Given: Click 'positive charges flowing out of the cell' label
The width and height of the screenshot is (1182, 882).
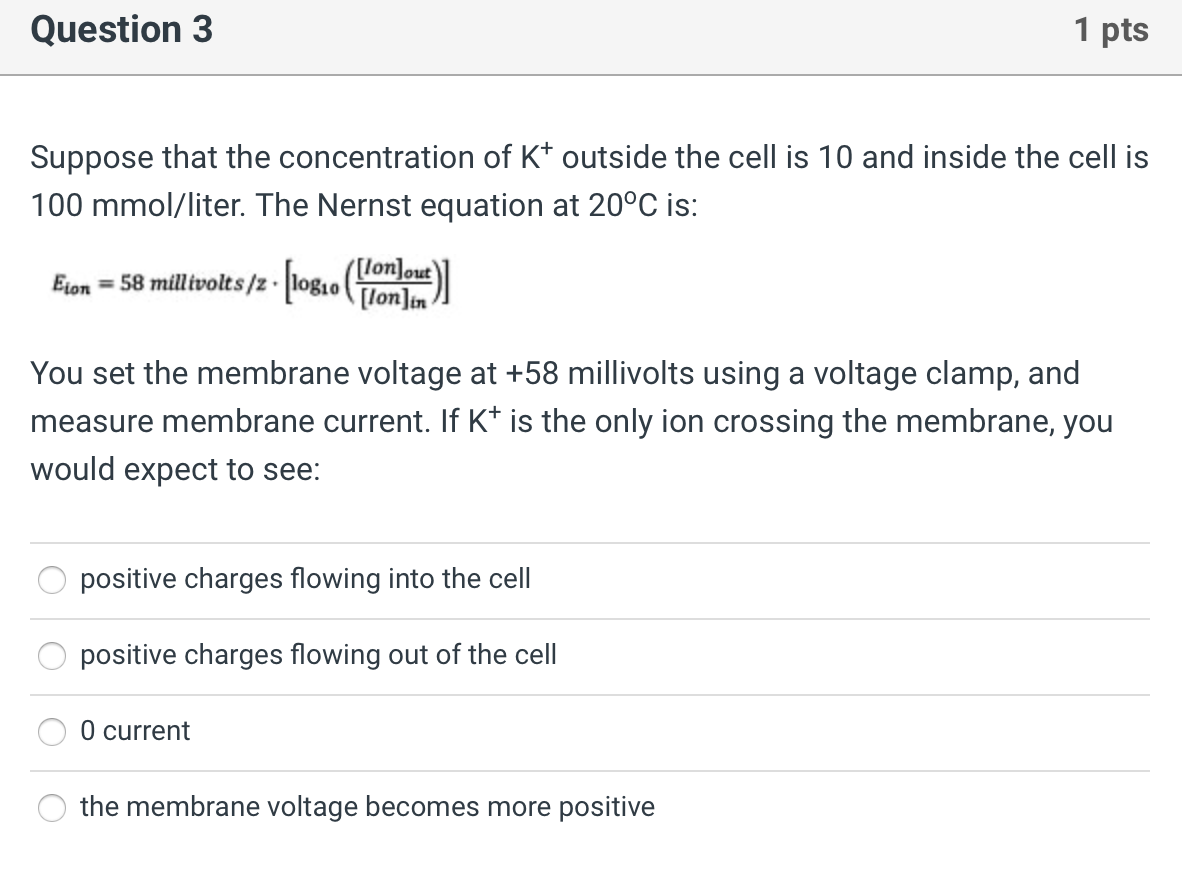Looking at the screenshot, I should tap(318, 655).
